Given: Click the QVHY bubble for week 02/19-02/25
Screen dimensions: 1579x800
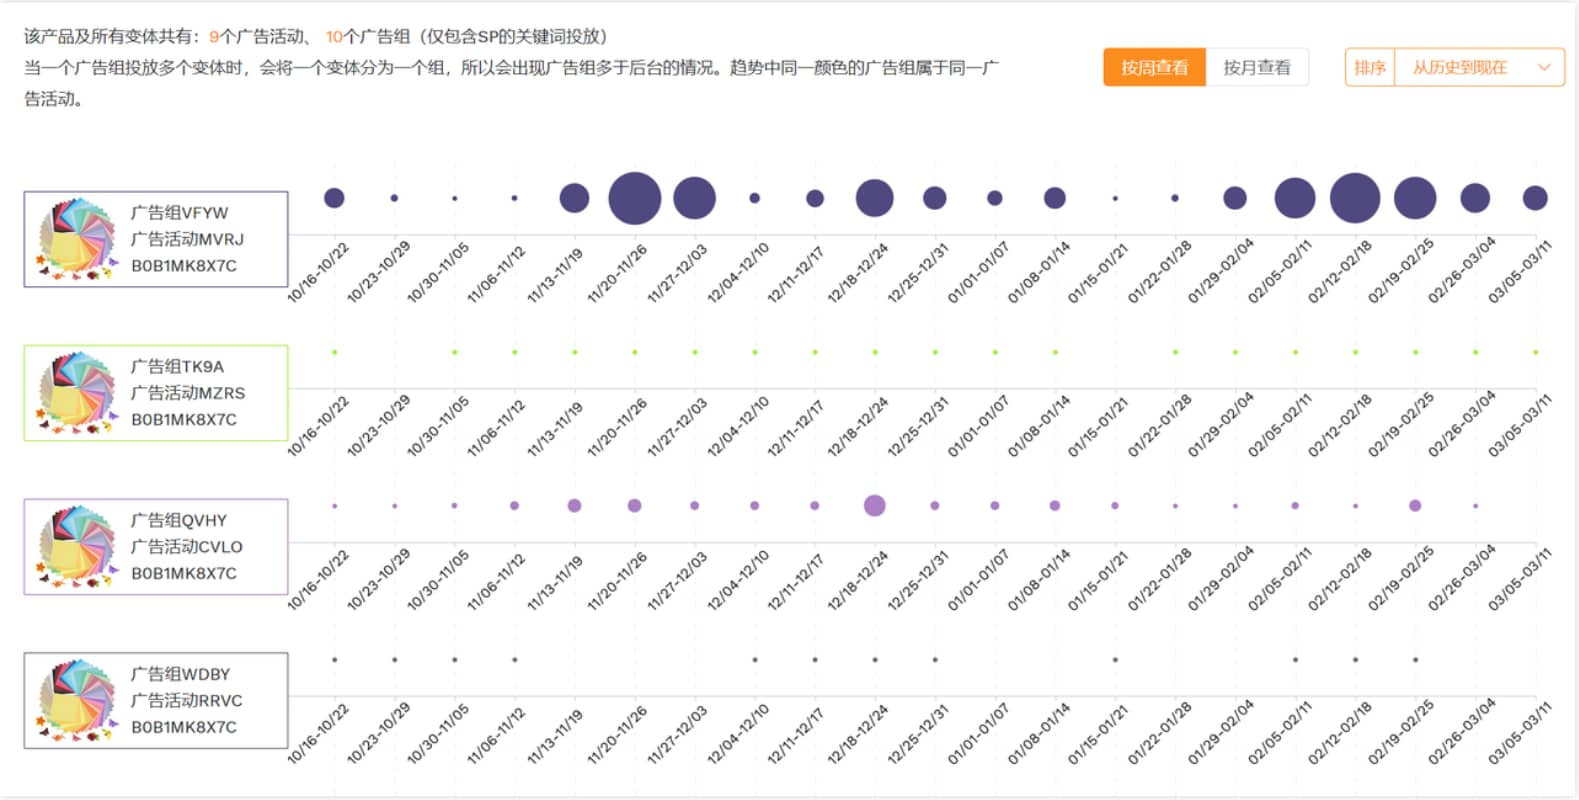Looking at the screenshot, I should pyautogui.click(x=1414, y=505).
